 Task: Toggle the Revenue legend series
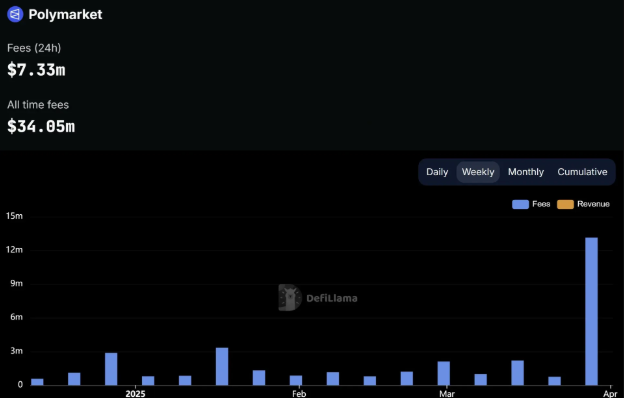(x=583, y=204)
